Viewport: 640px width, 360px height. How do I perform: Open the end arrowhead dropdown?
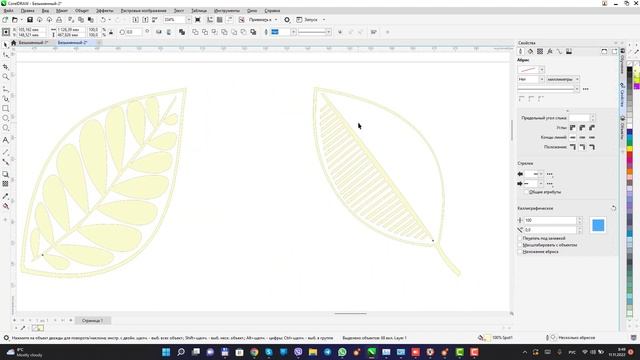(x=541, y=184)
